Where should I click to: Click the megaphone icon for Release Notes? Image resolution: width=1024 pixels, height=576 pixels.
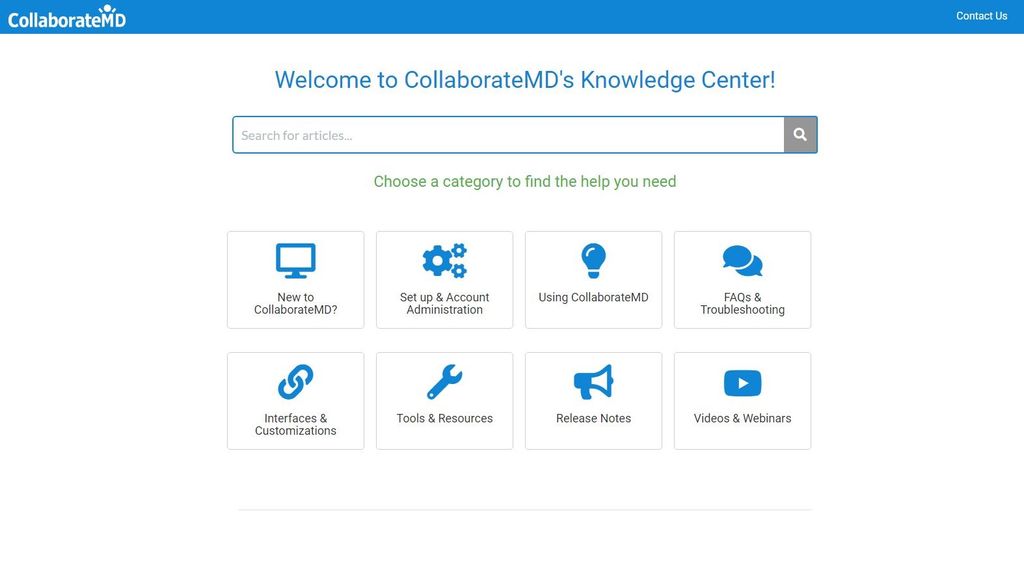coord(593,382)
